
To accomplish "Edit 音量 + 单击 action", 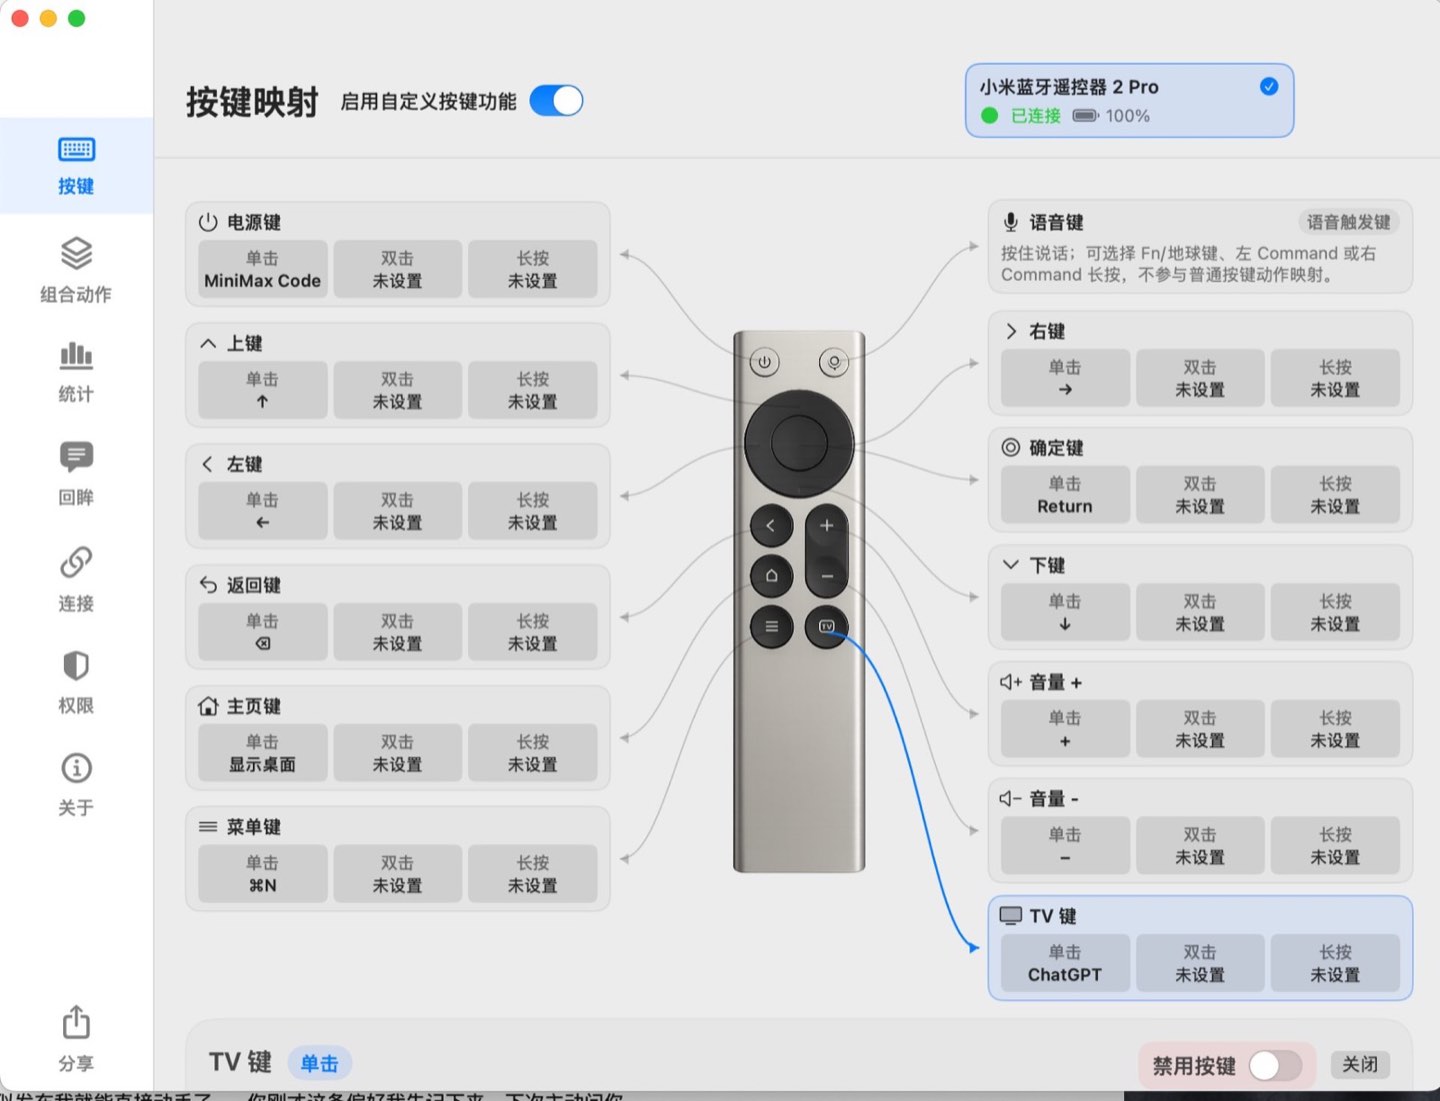I will tap(1065, 729).
